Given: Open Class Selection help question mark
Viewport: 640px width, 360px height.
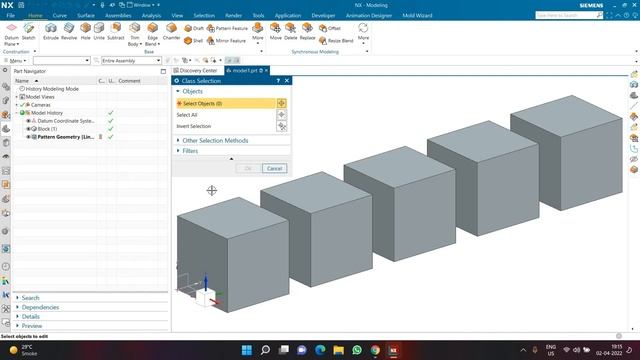Looking at the screenshot, I should (278, 81).
